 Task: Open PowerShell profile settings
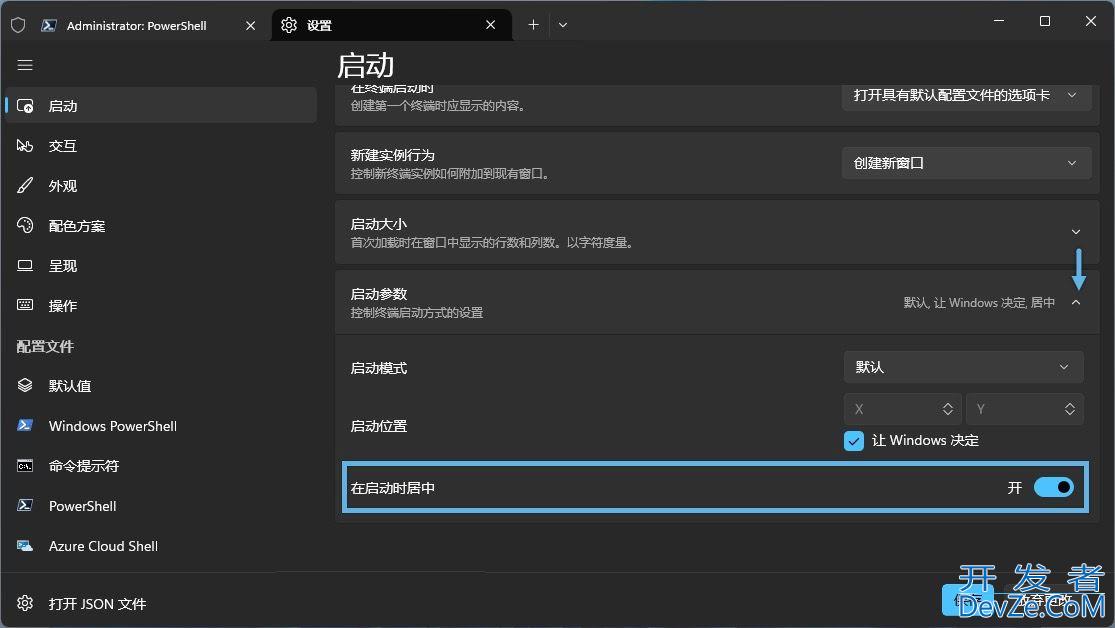pyautogui.click(x=161, y=506)
